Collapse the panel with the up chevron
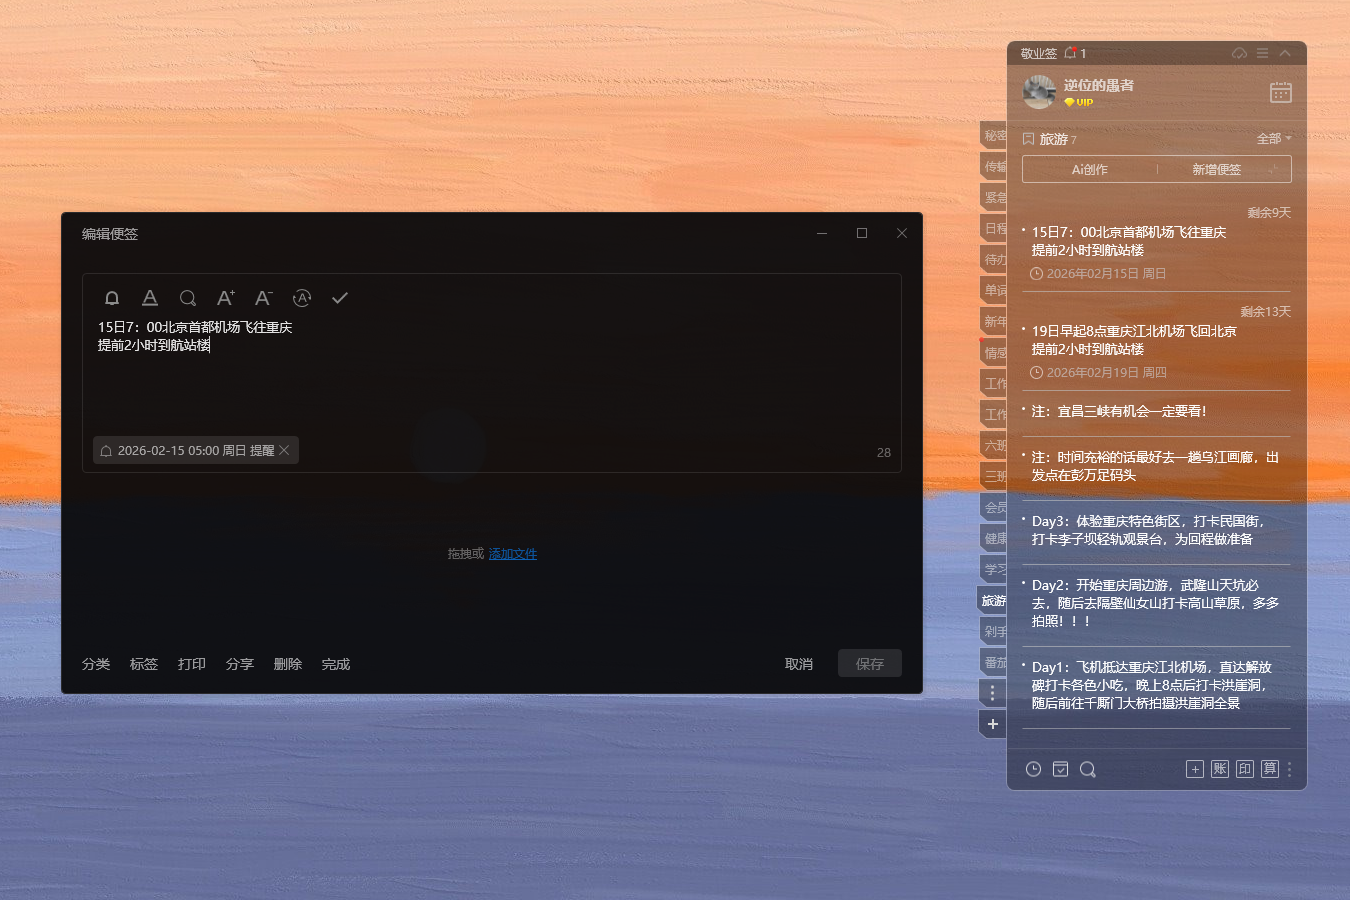The image size is (1350, 900). 1285,53
